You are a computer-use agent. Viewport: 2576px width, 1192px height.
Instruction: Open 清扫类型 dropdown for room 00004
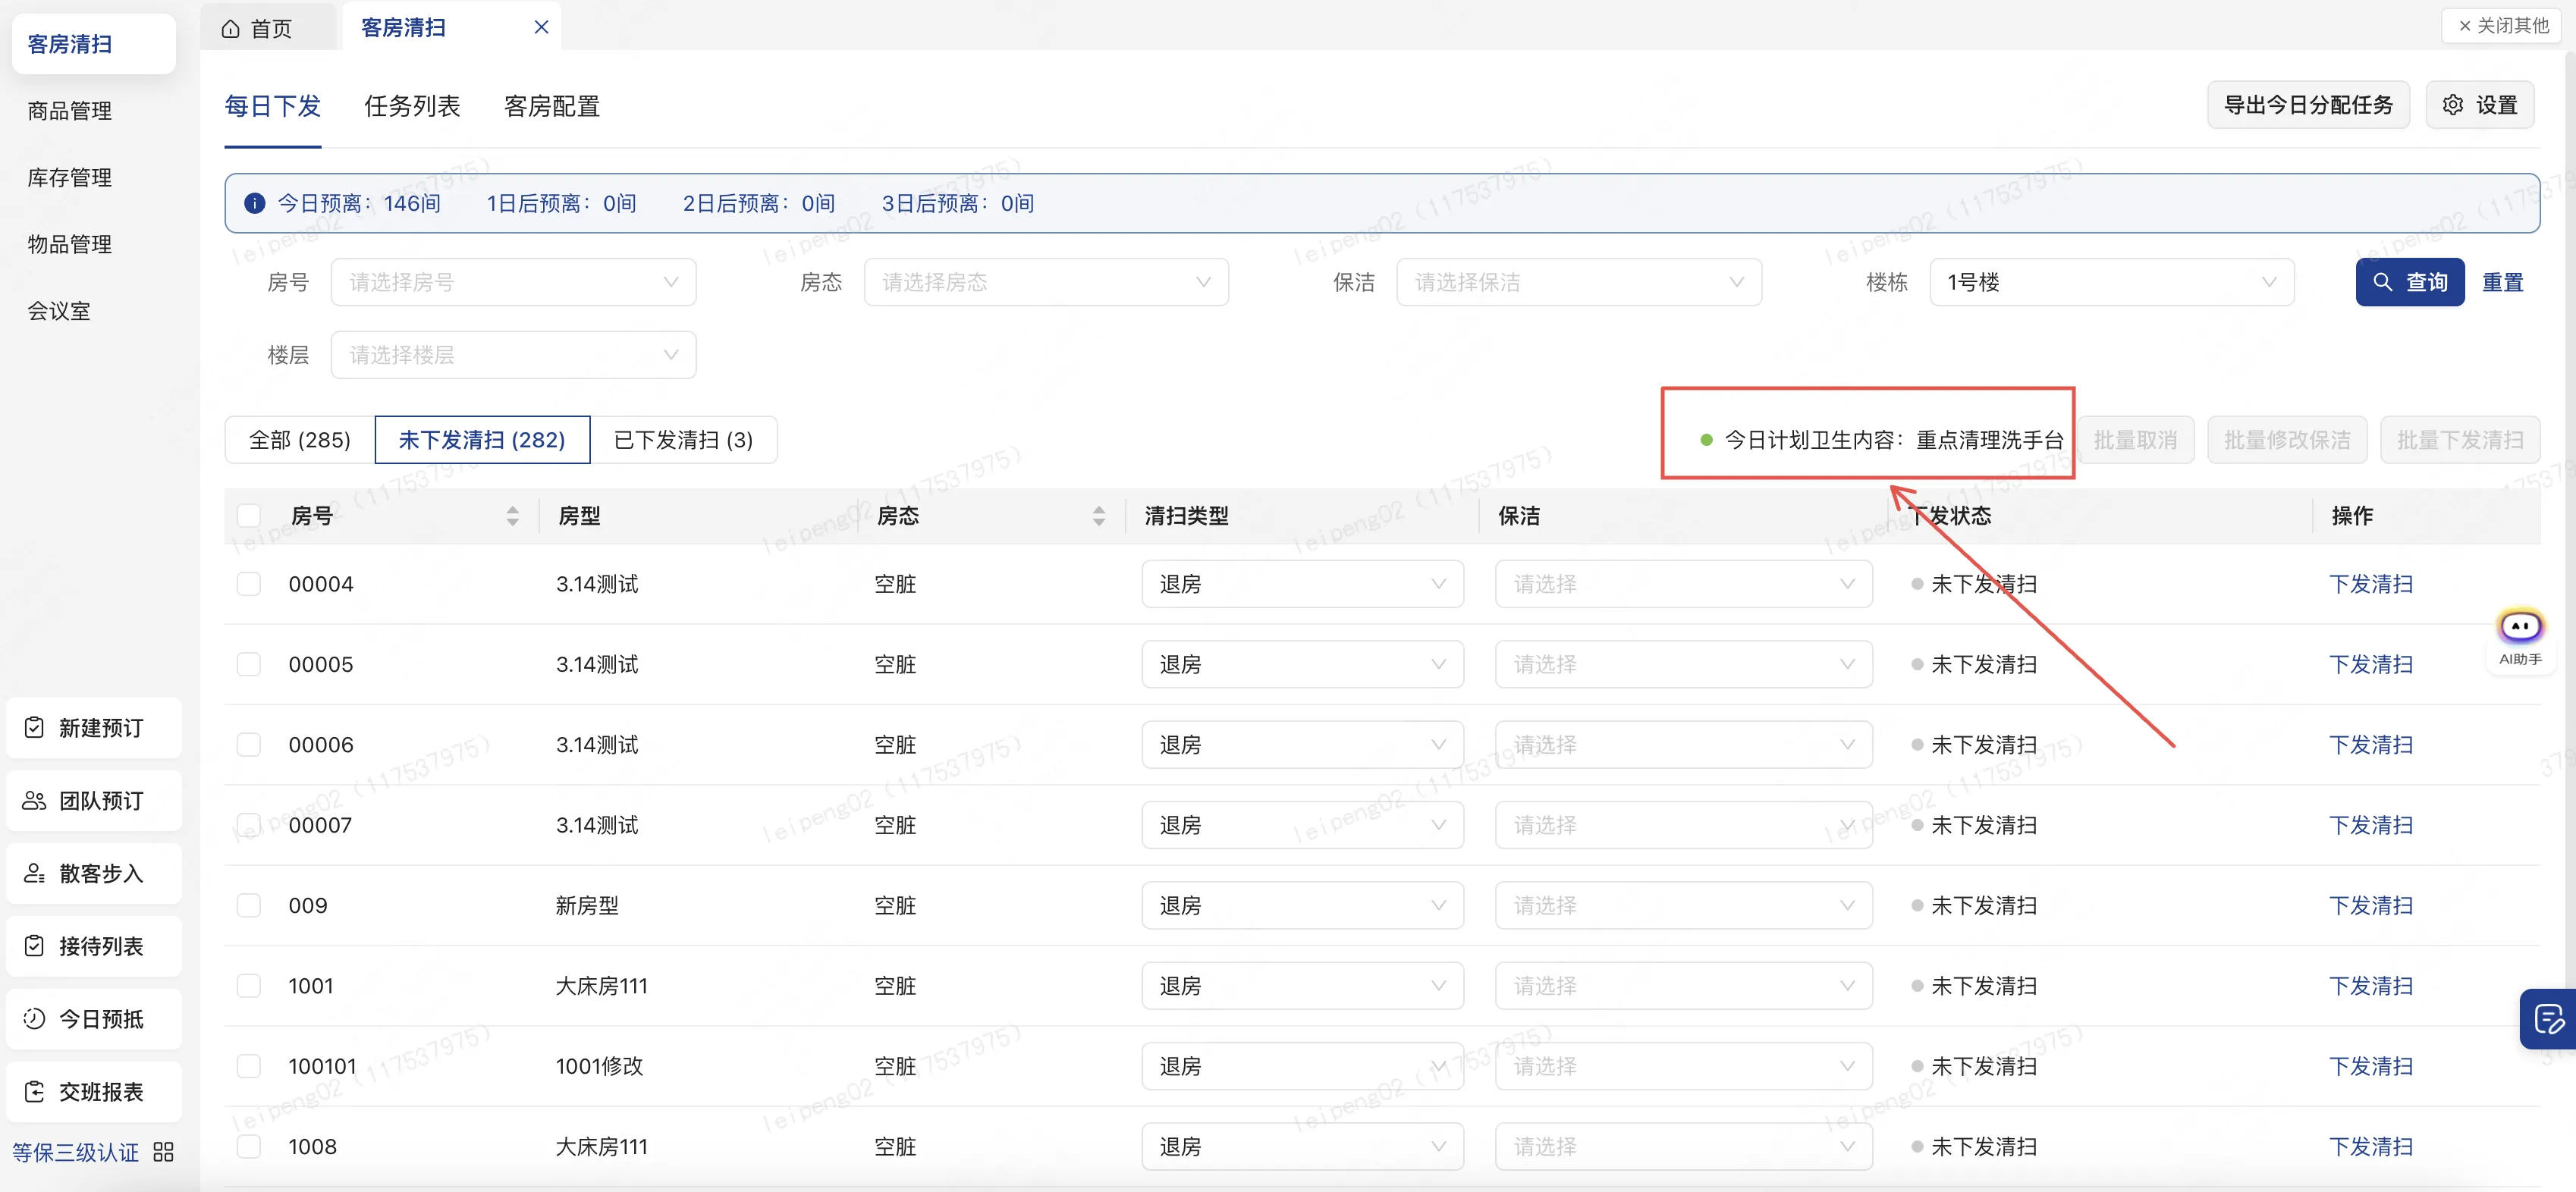pos(1302,584)
